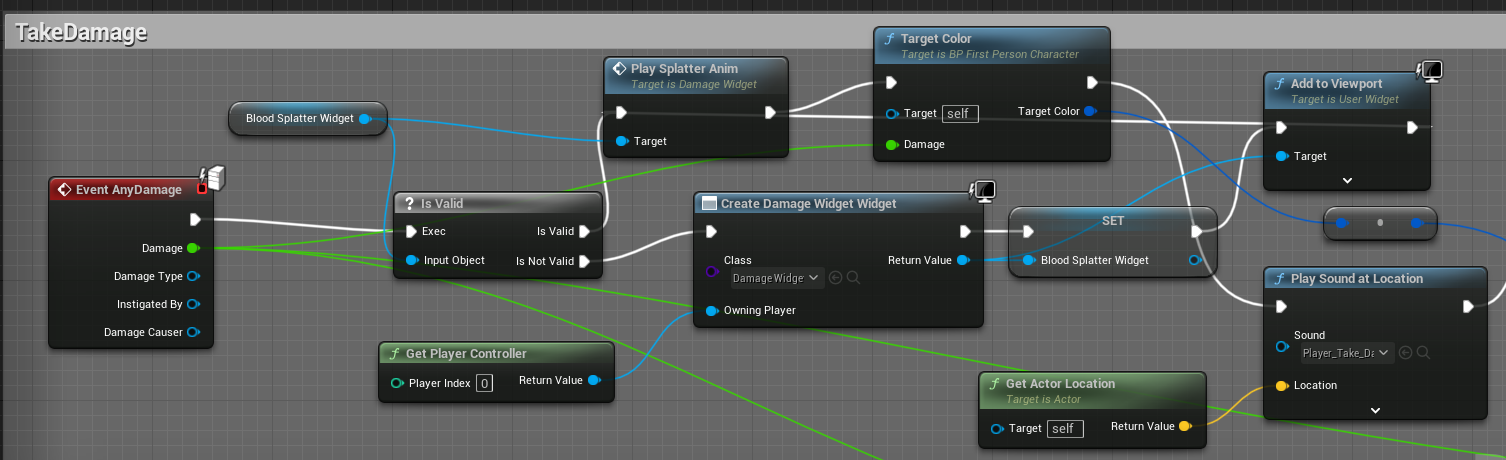Click the Damage input pin on Target Color
This screenshot has height=460, width=1506.
(892, 145)
